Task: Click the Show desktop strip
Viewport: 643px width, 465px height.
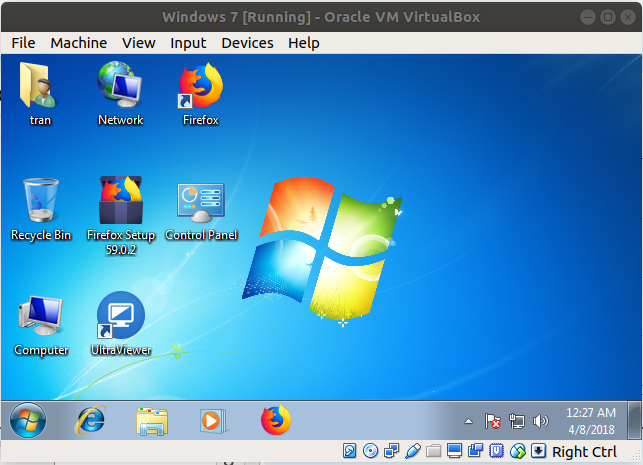Action: coord(634,420)
